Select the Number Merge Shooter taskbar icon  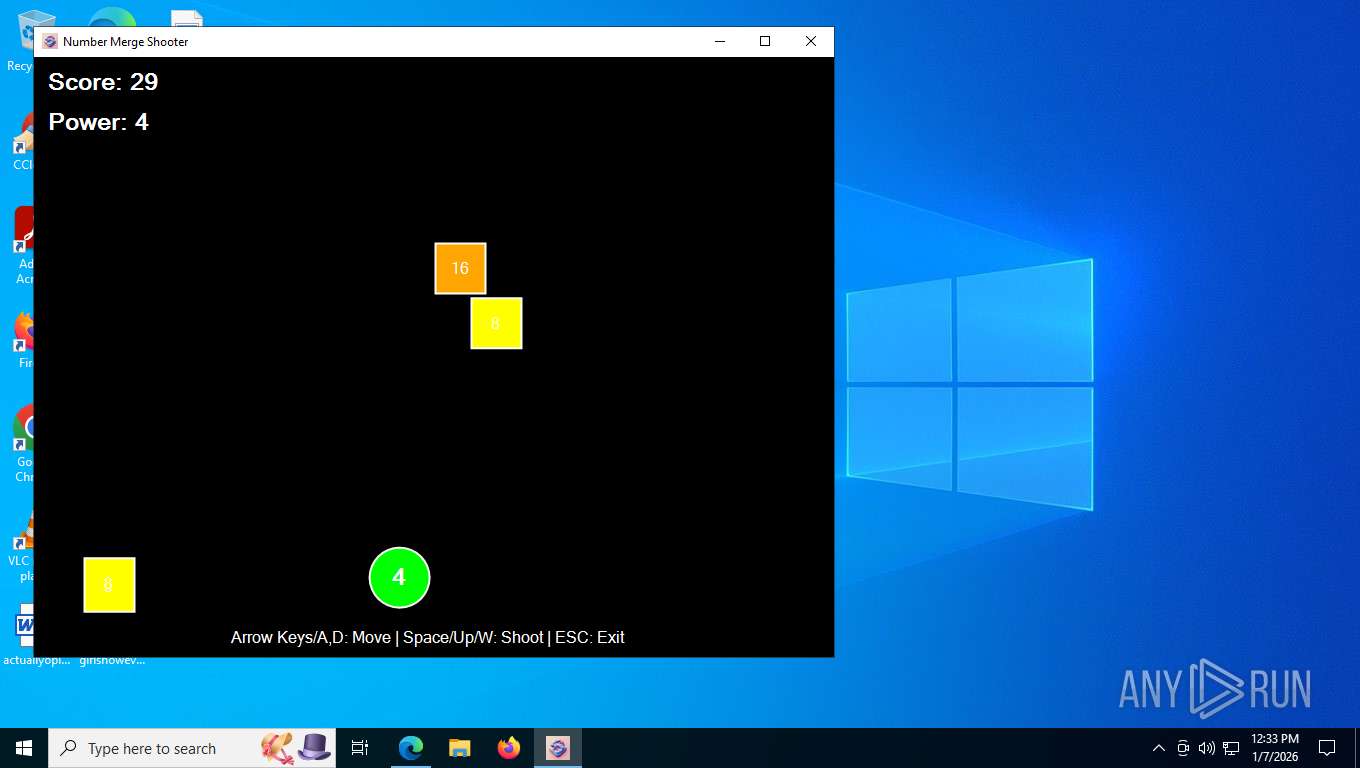tap(558, 748)
